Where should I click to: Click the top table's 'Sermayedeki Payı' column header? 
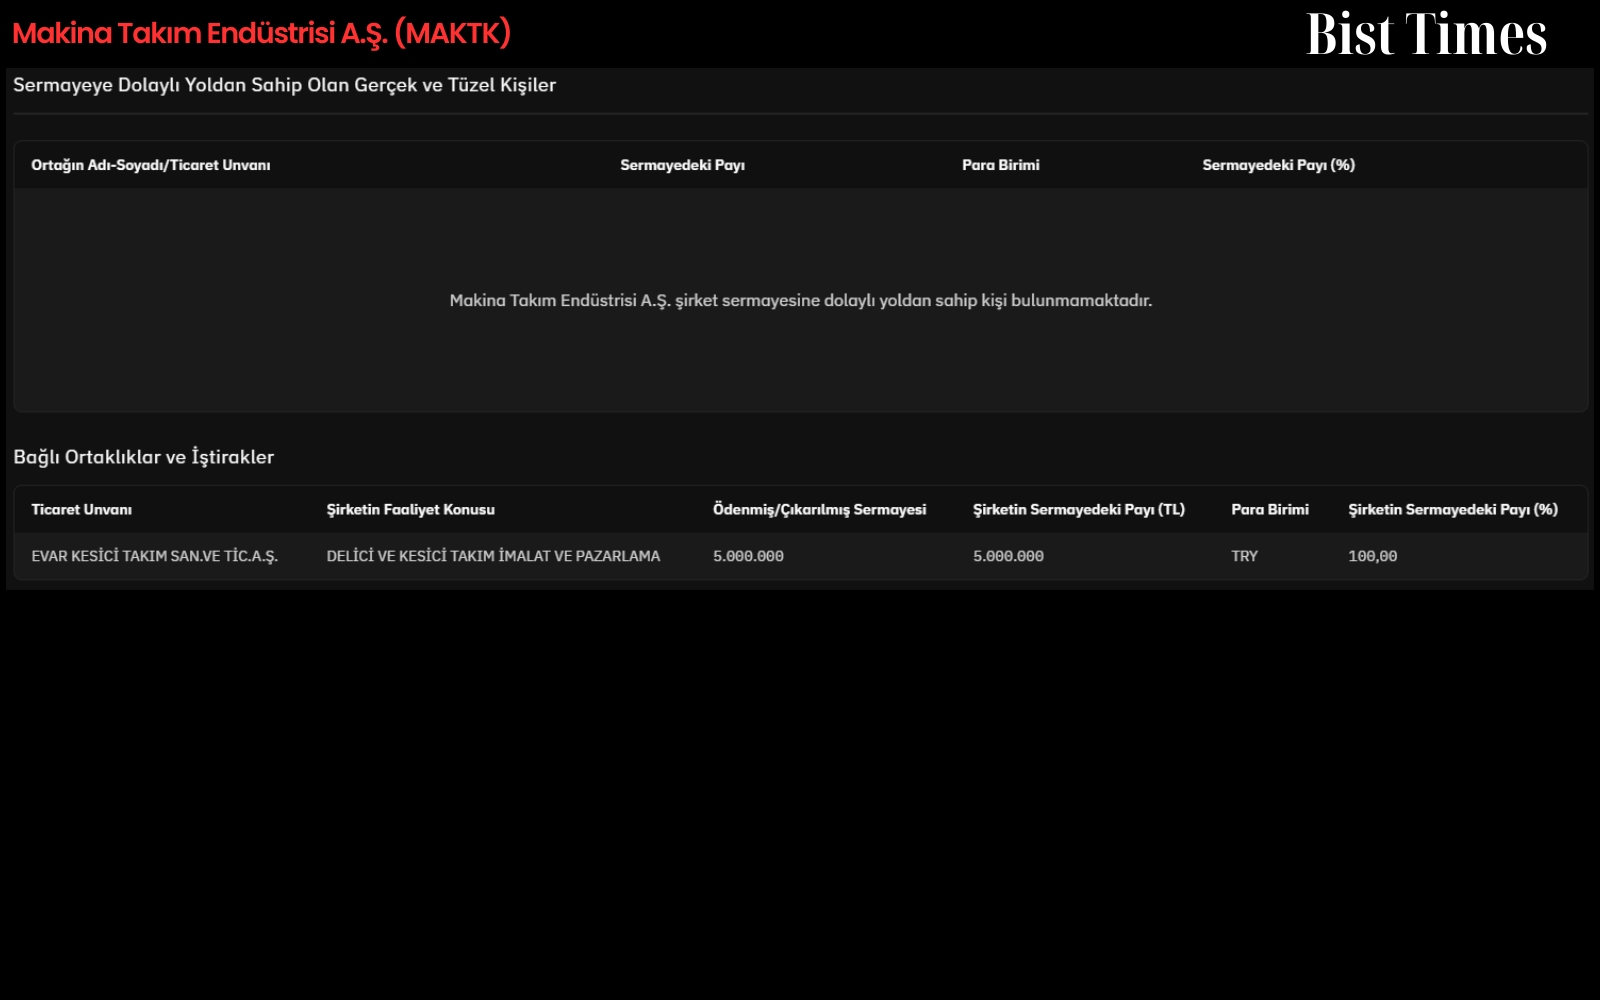(x=682, y=165)
